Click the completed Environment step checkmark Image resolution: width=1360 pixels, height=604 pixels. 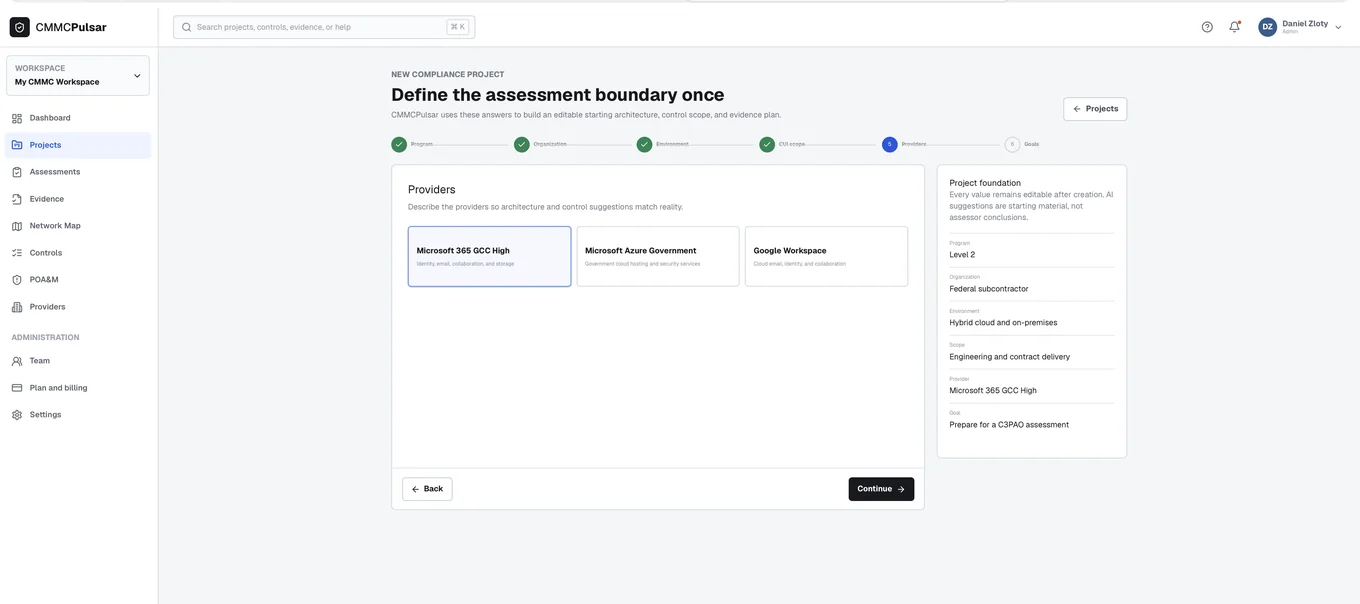point(645,144)
